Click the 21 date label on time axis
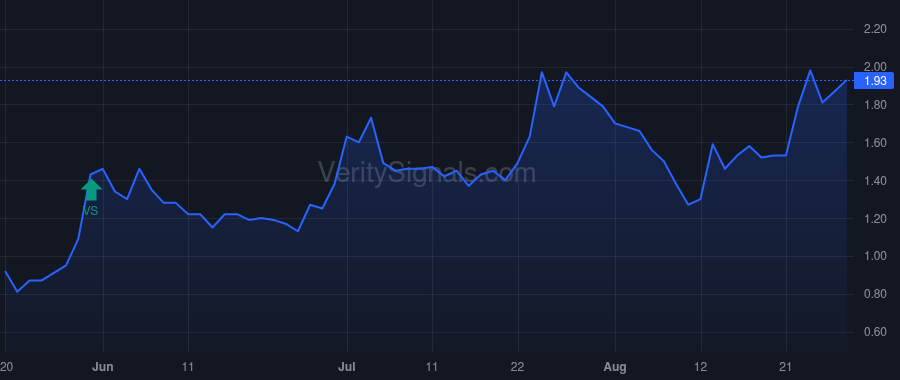This screenshot has height=380, width=900. pos(786,367)
